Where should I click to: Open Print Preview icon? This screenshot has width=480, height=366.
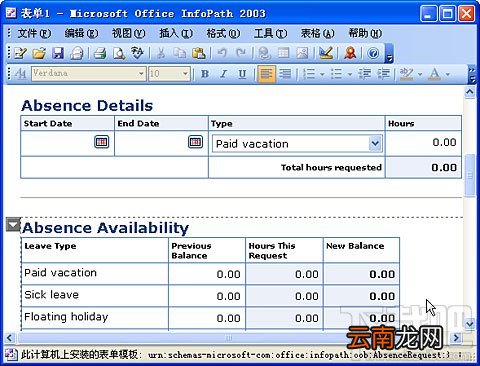pos(119,53)
